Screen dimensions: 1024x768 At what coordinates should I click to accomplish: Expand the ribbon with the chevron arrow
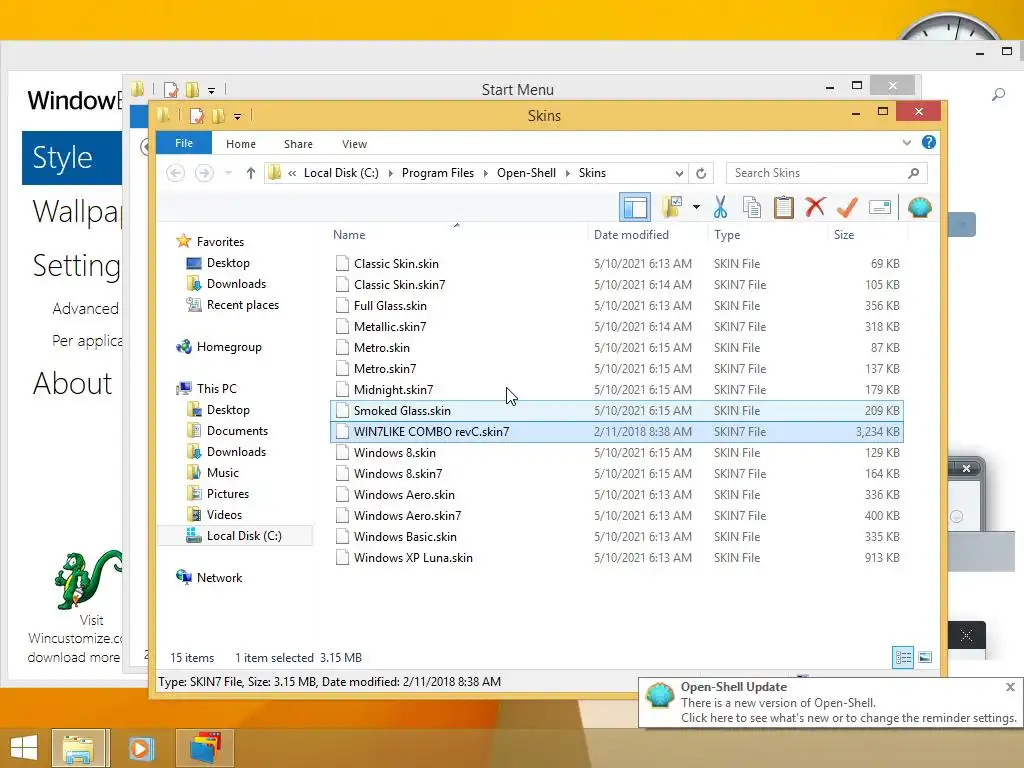coord(906,142)
